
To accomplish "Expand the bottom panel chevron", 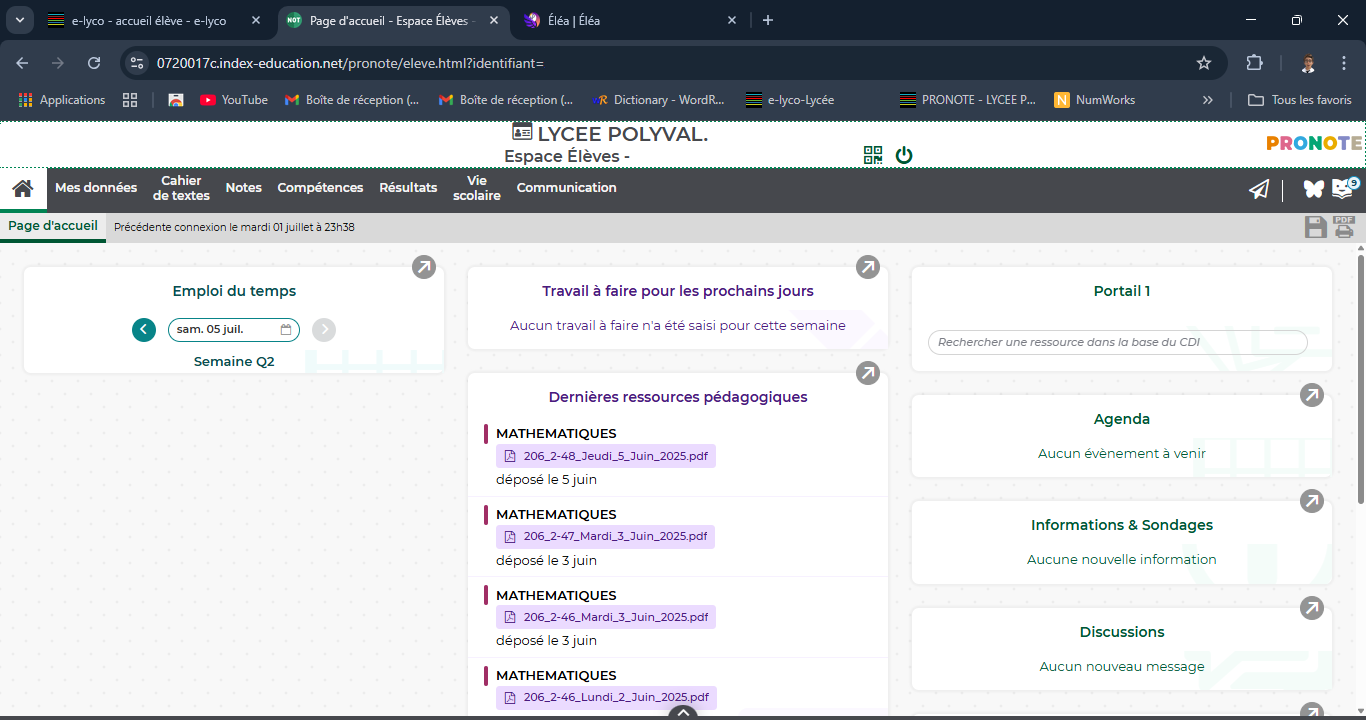I will pos(683,713).
